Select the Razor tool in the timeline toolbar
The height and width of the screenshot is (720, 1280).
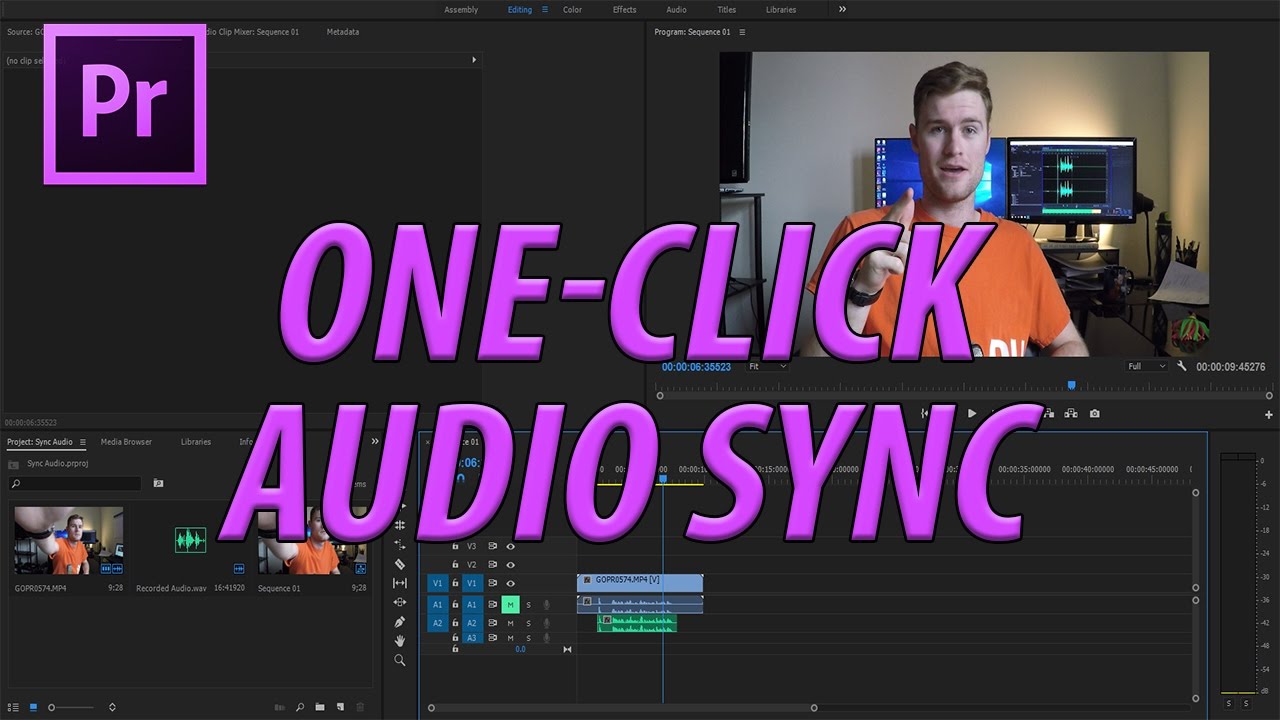[x=400, y=565]
